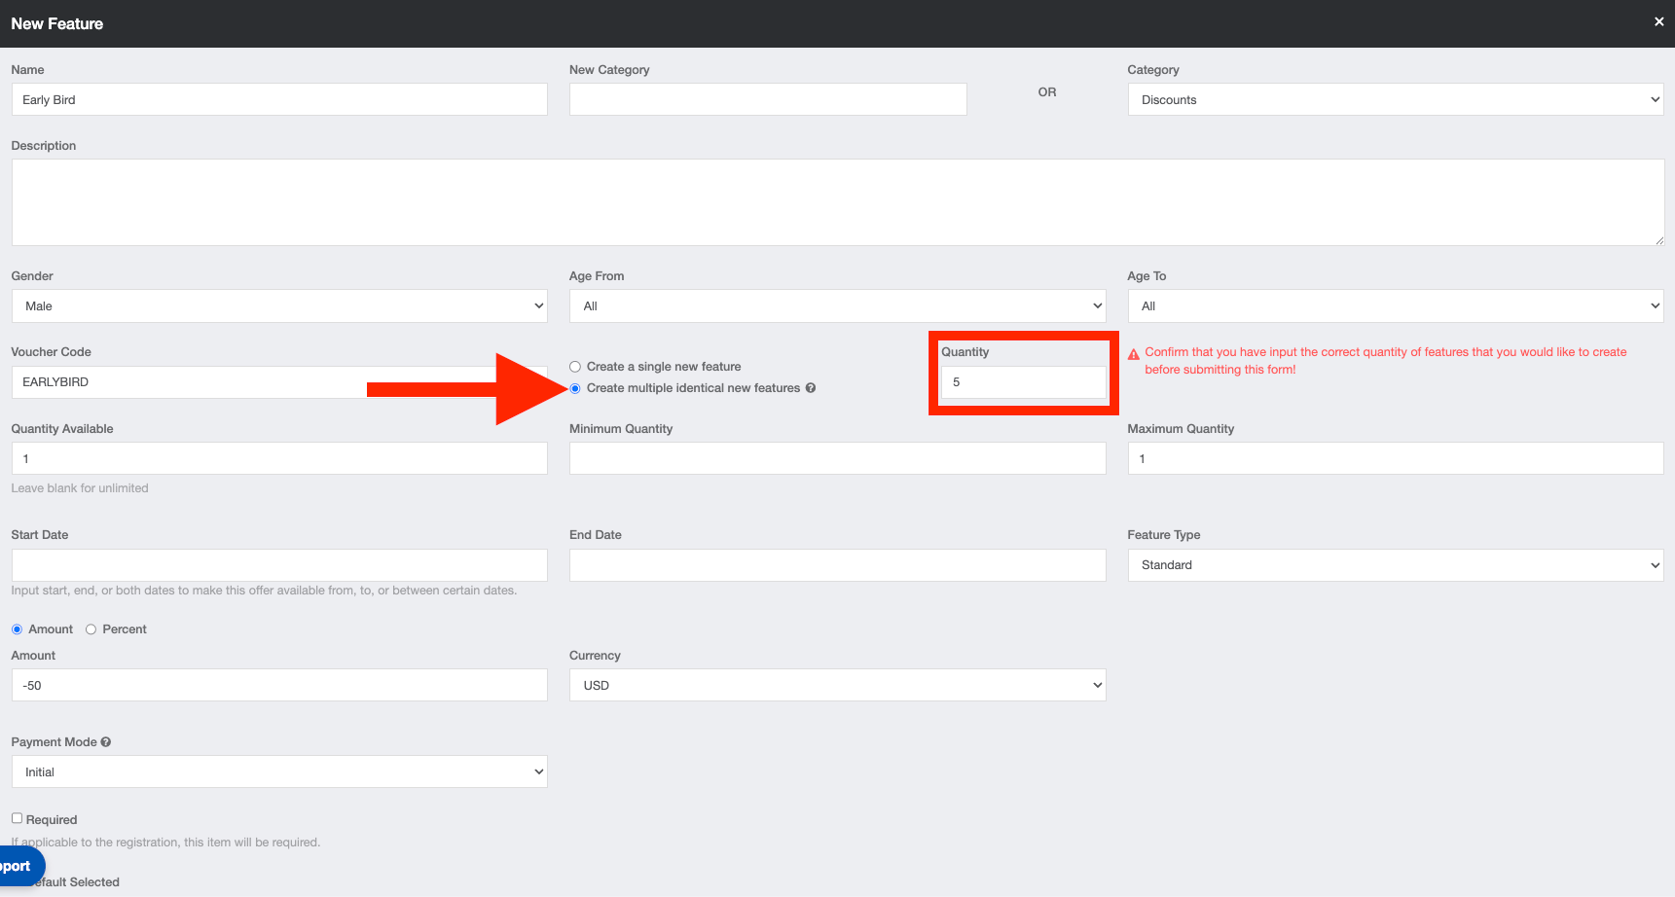1675x897 pixels.
Task: Click the quantity confirmation warning text
Action: tap(1386, 361)
